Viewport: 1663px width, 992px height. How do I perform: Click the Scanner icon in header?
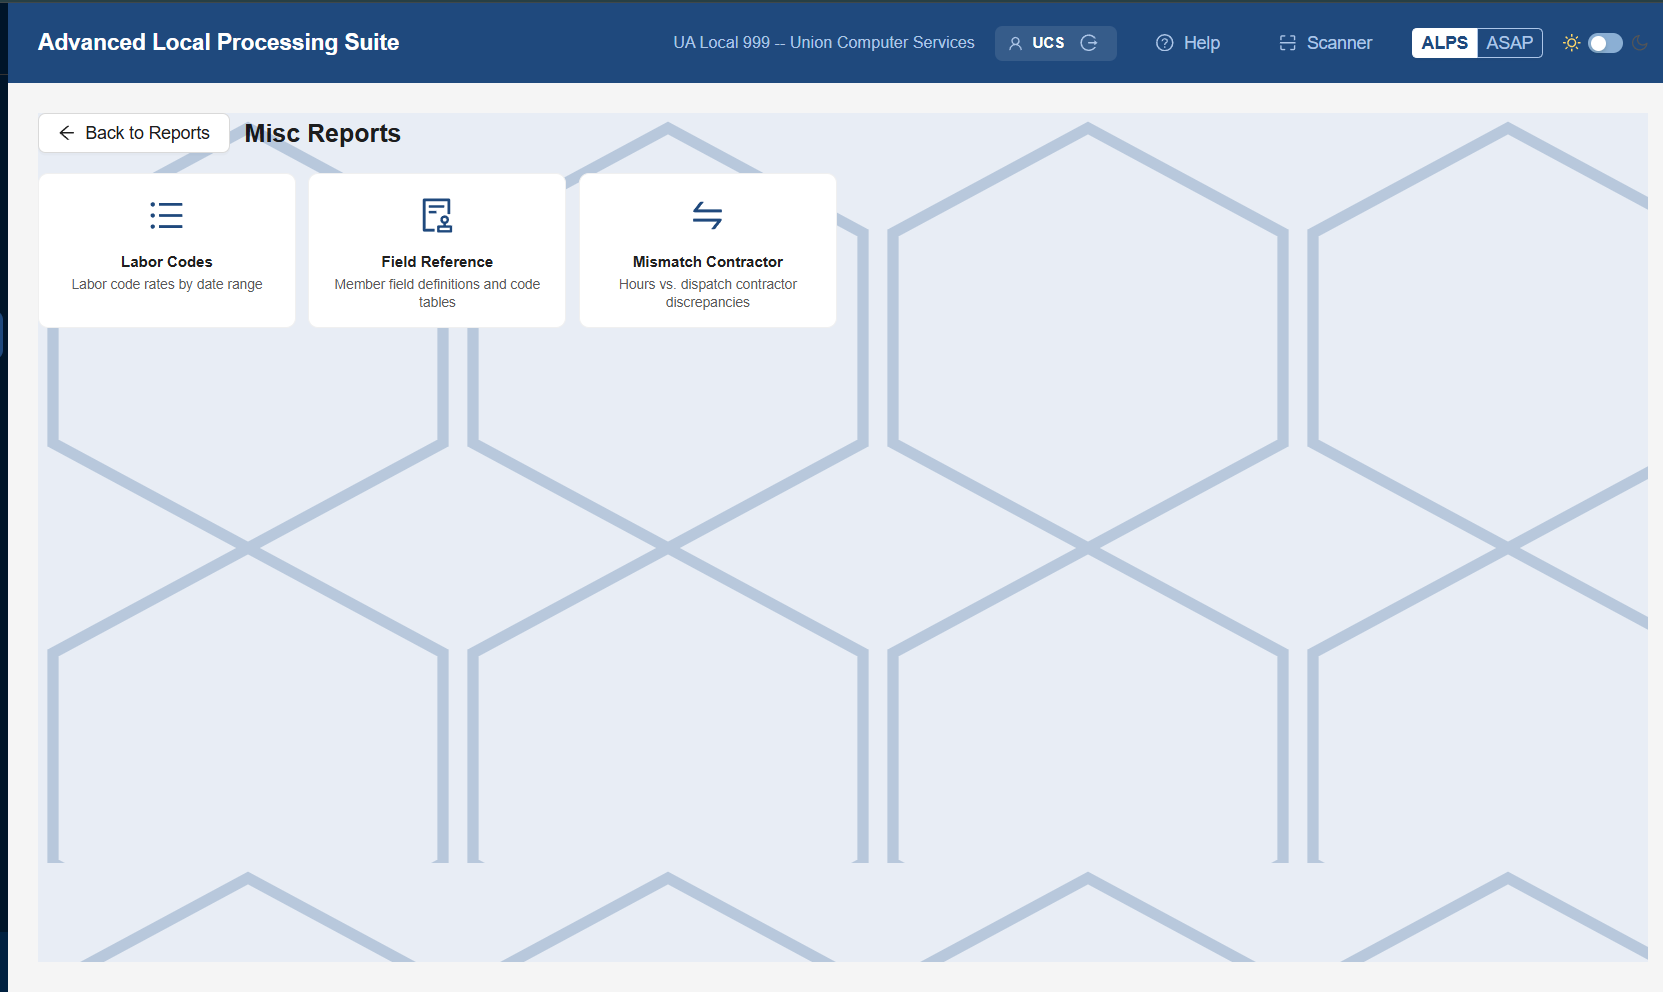(x=1287, y=43)
